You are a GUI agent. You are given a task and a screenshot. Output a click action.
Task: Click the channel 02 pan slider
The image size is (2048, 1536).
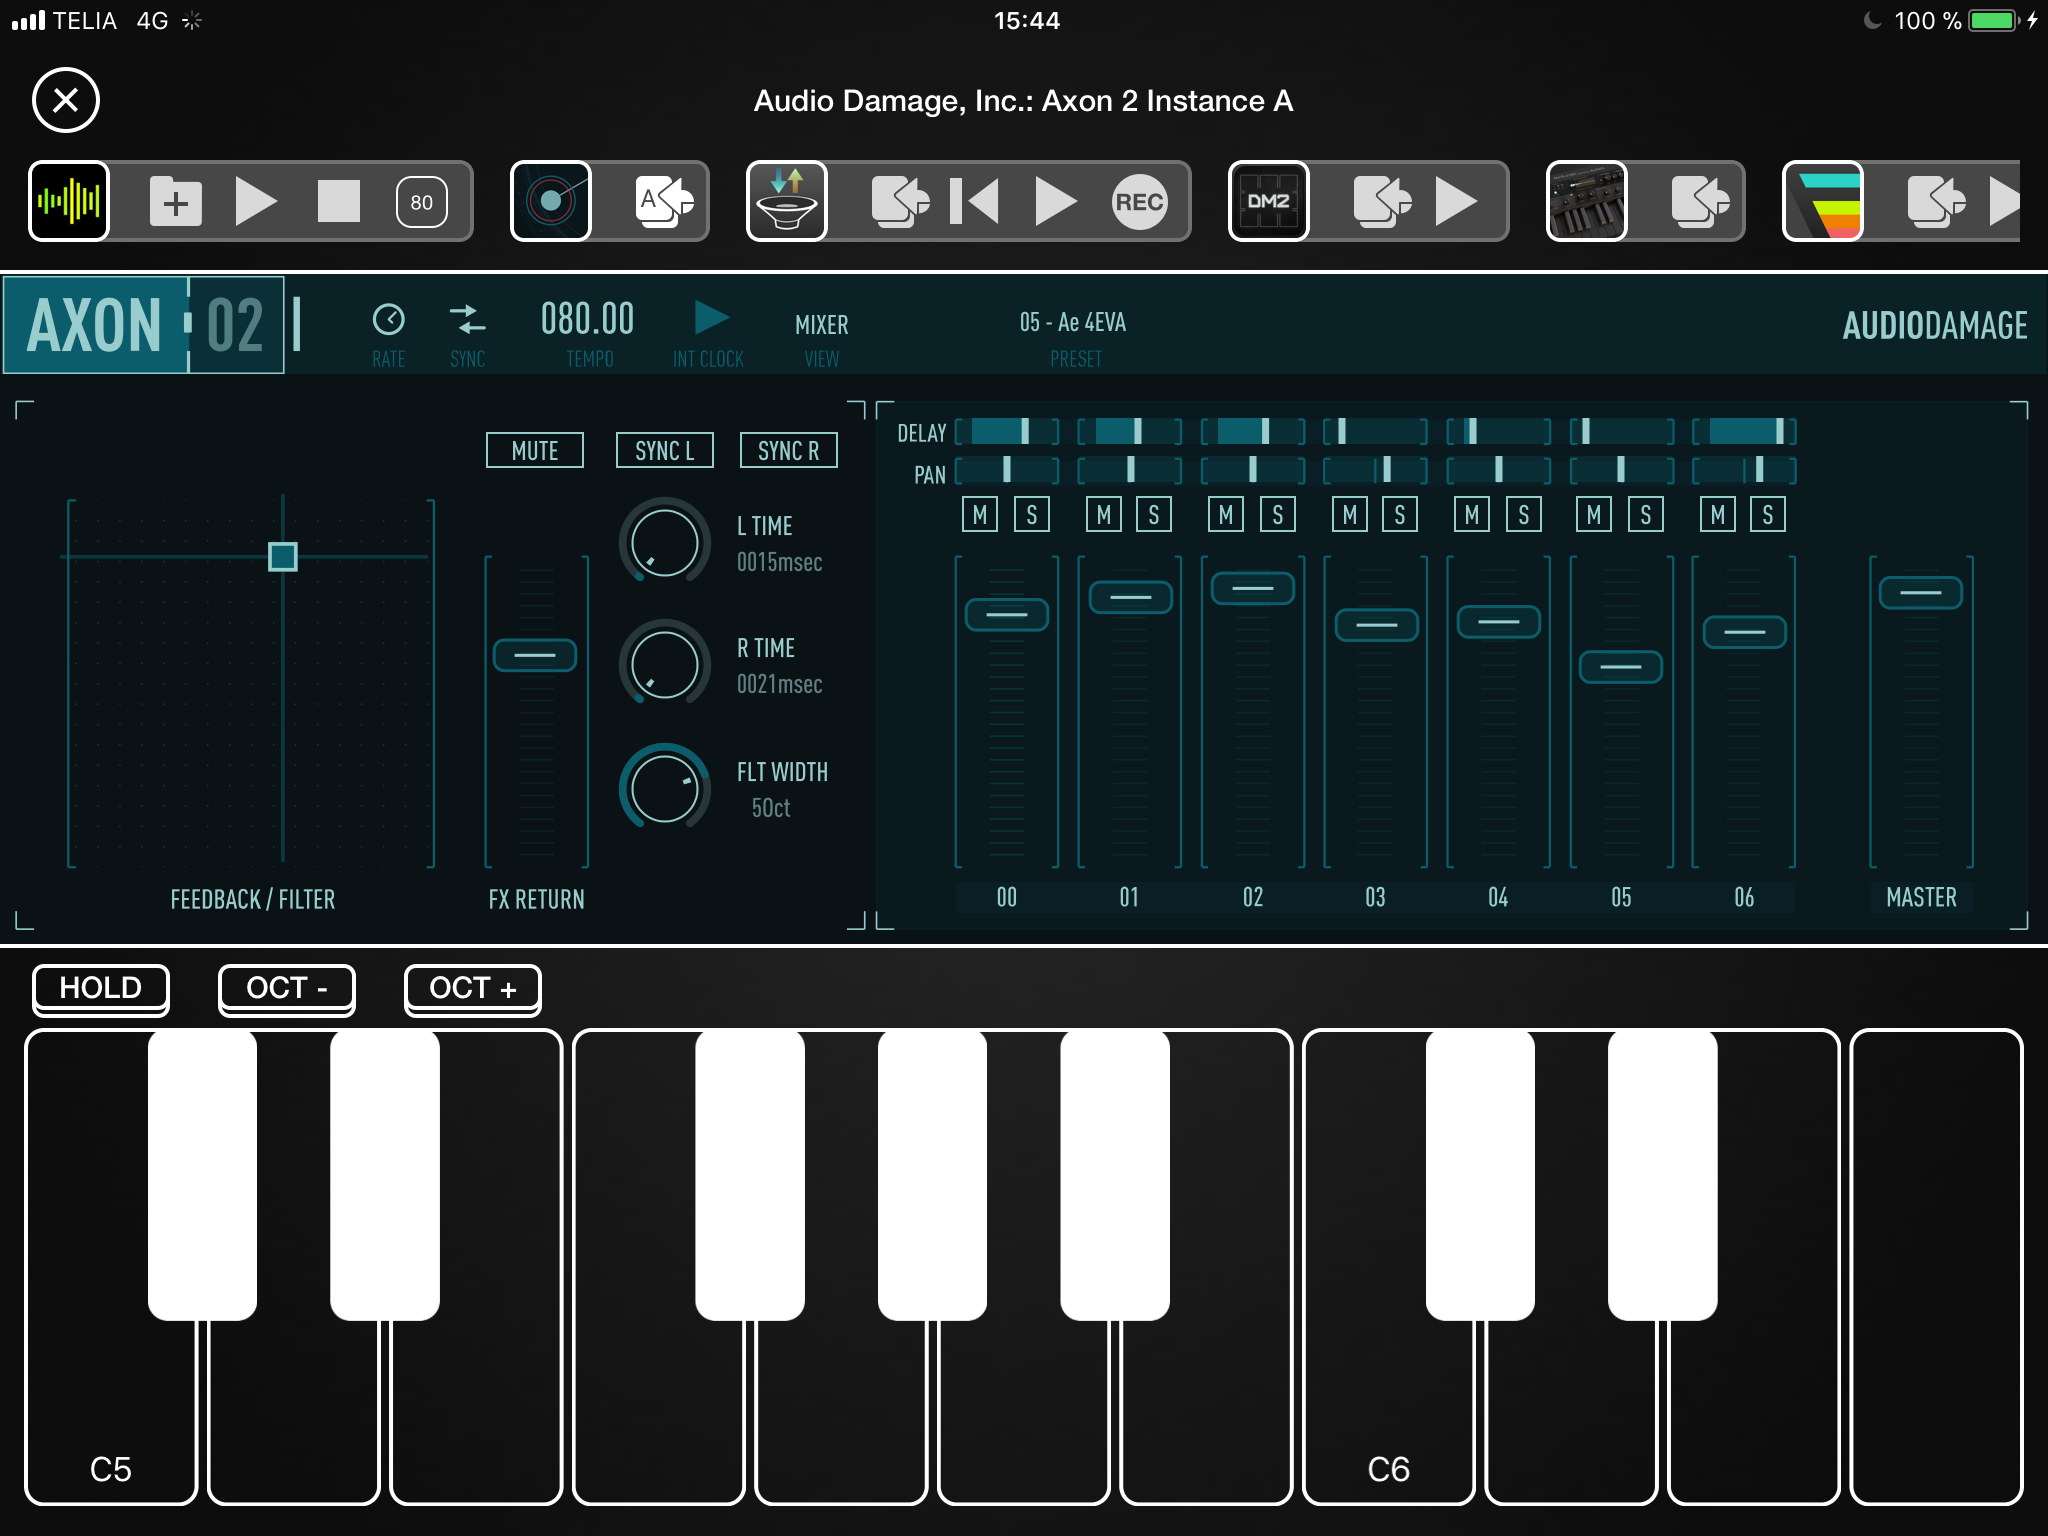click(x=1253, y=470)
